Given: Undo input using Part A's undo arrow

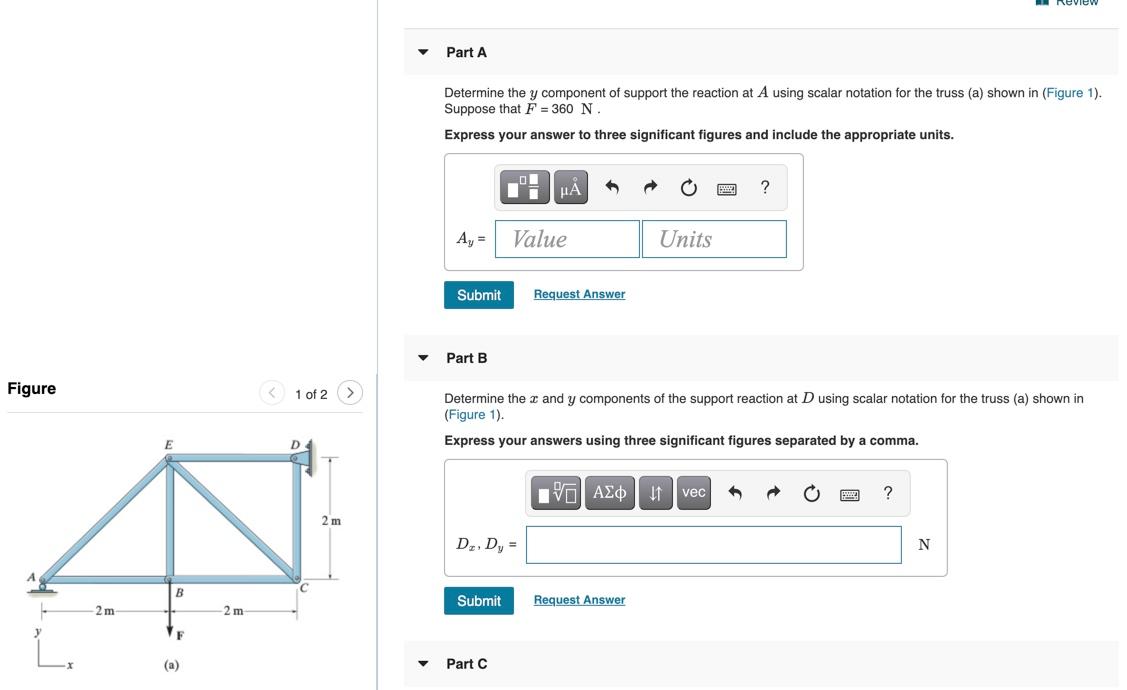Looking at the screenshot, I should [x=609, y=186].
